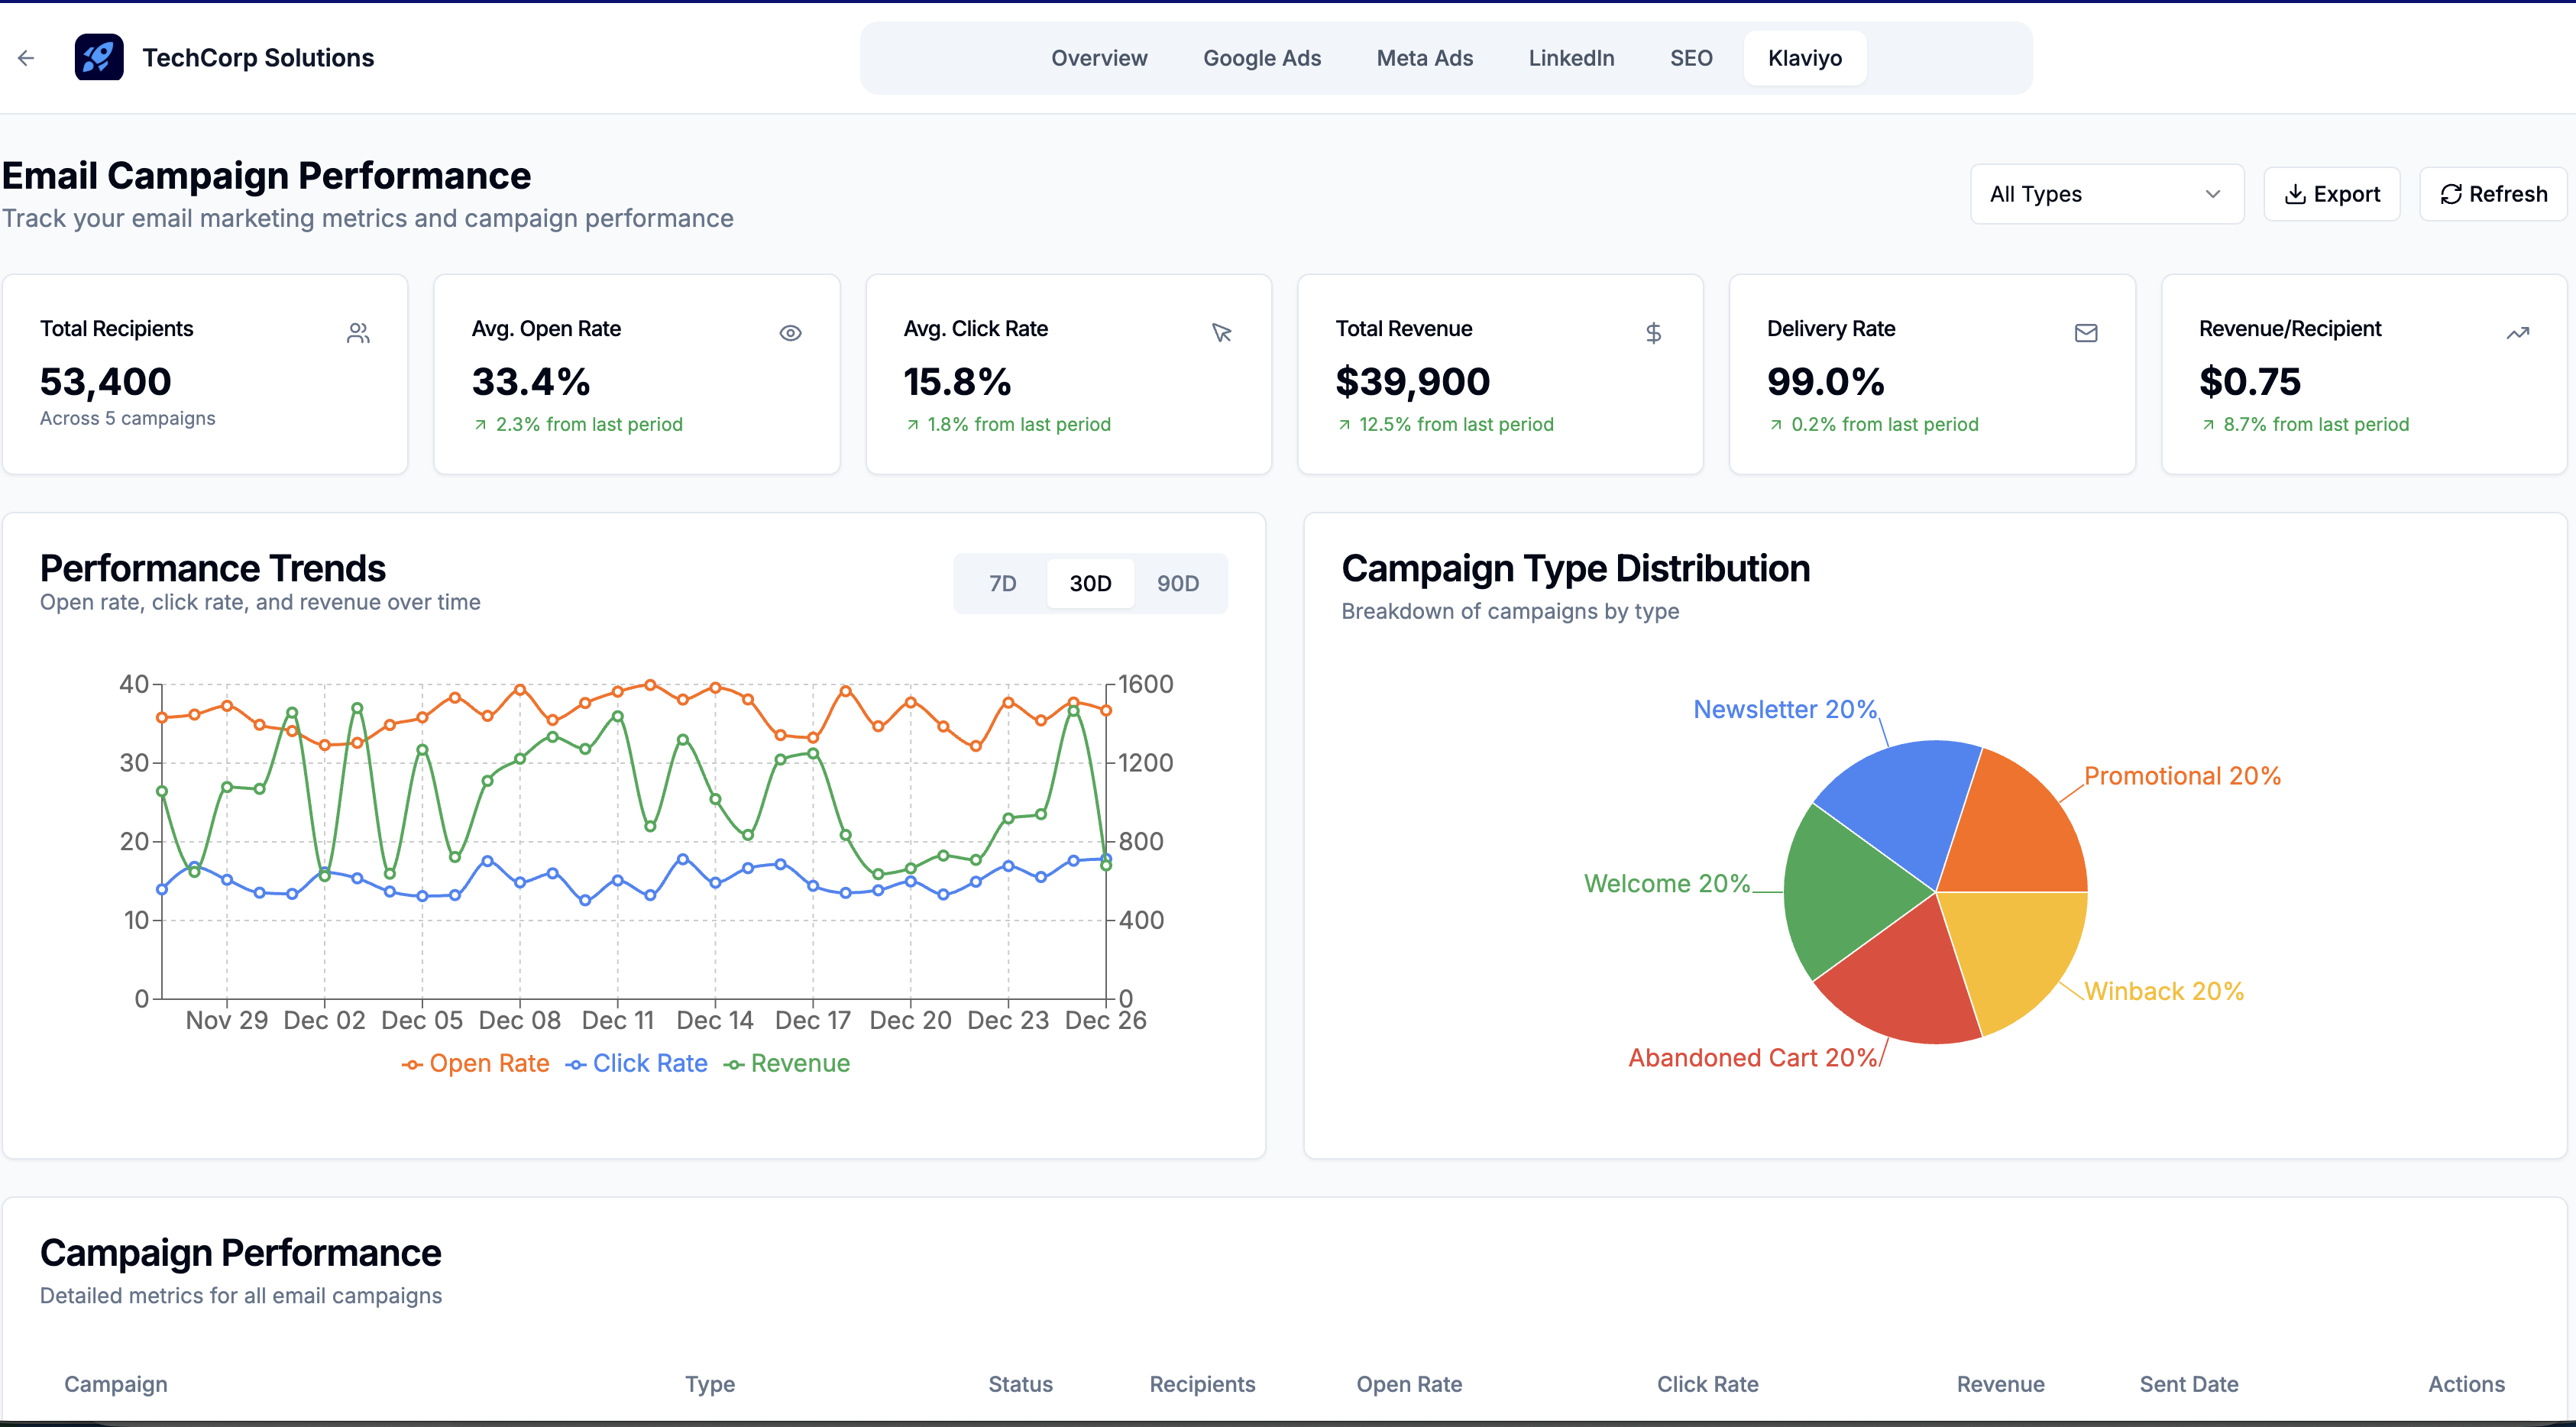Switch Performance Trends to 90D view
Screen dimensions: 2576x1427
tap(1177, 583)
